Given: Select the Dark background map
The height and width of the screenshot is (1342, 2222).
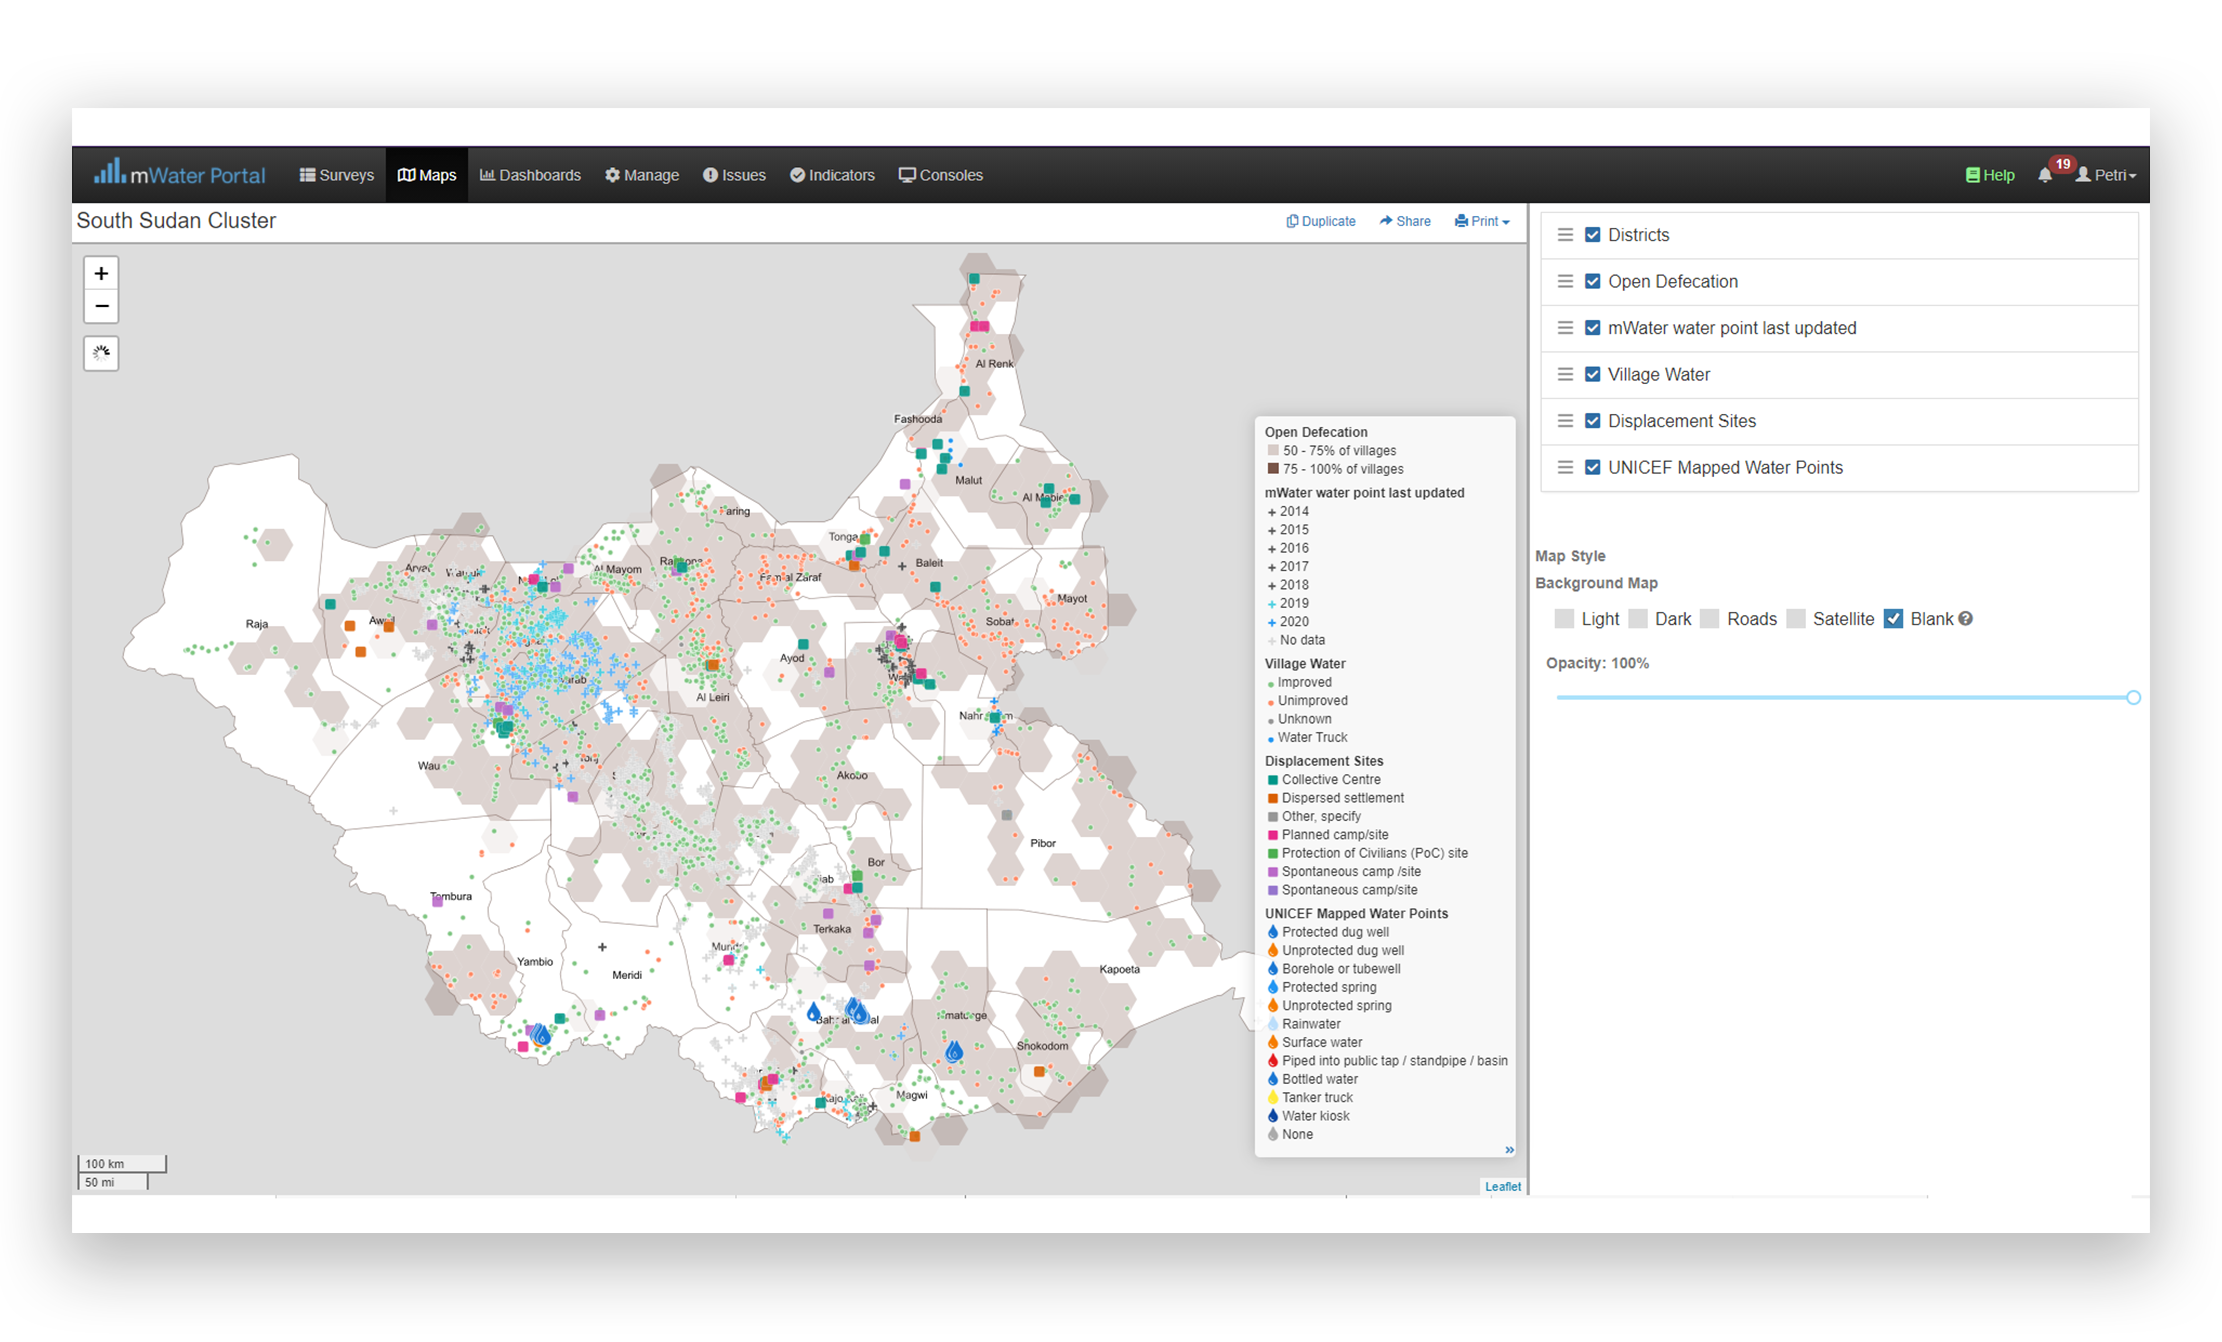Looking at the screenshot, I should 1638,619.
